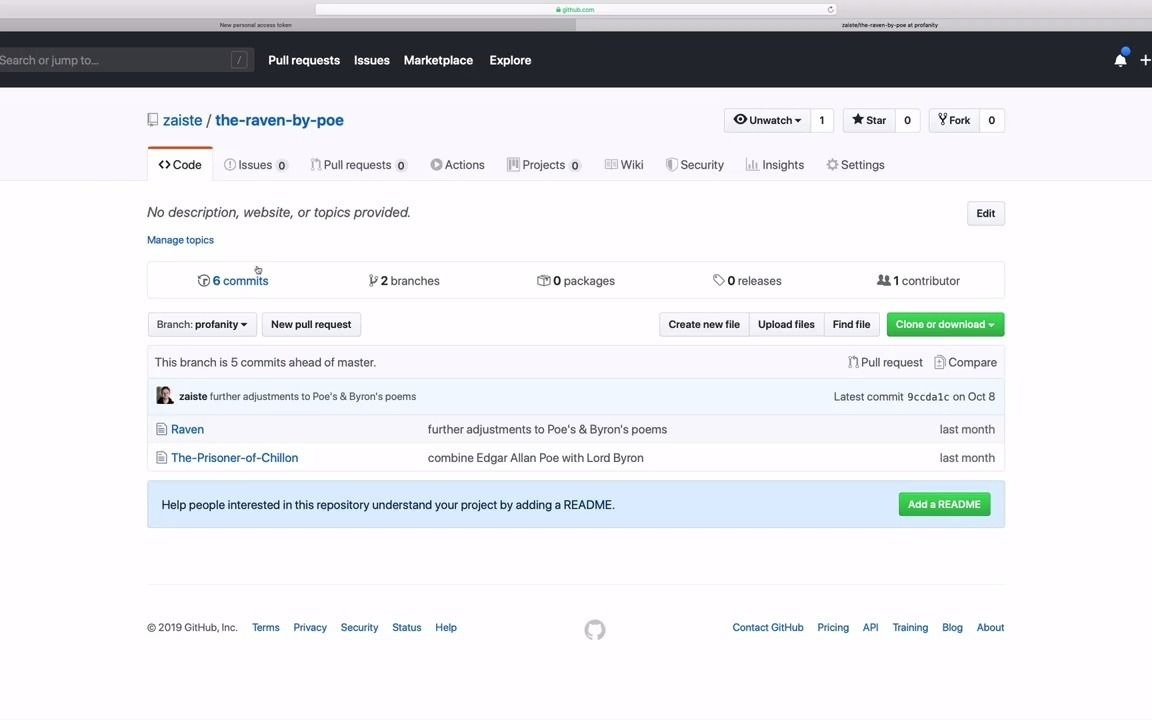Star the repository

pos(869,120)
